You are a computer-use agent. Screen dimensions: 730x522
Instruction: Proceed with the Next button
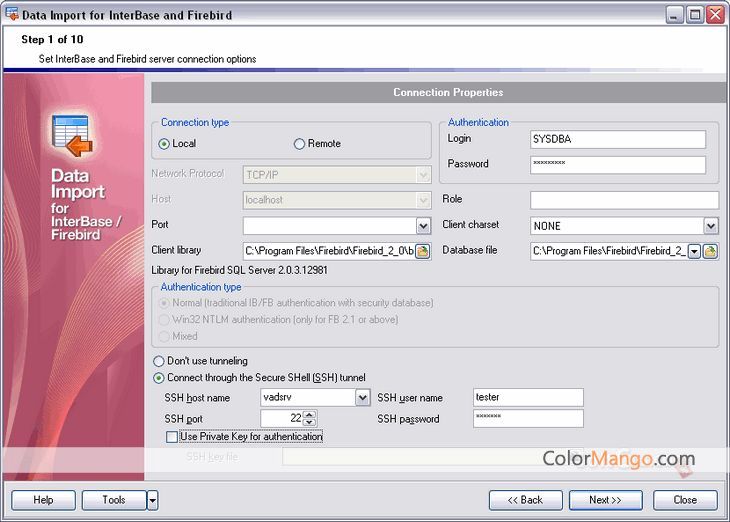pyautogui.click(x=606, y=500)
